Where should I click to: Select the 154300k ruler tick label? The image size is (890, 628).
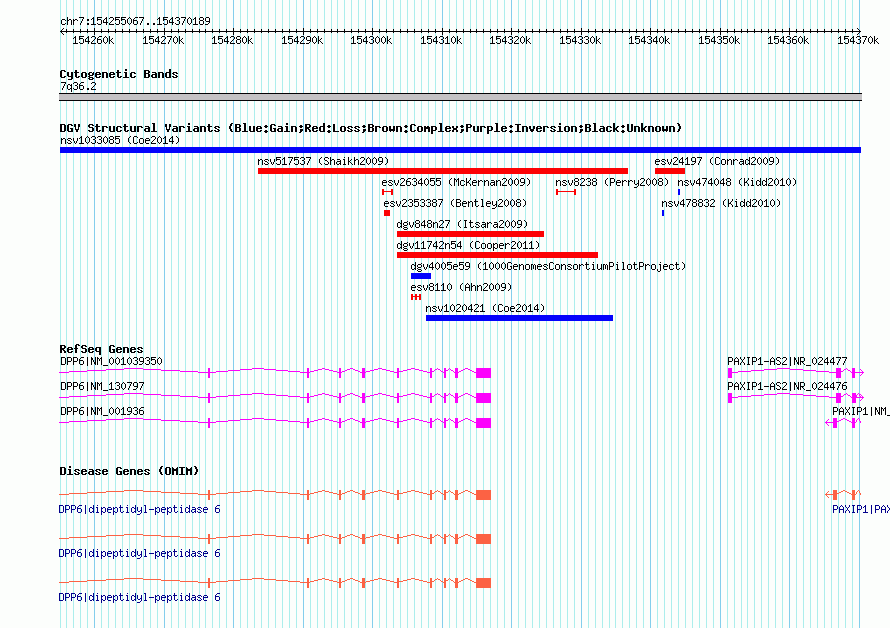(371, 40)
